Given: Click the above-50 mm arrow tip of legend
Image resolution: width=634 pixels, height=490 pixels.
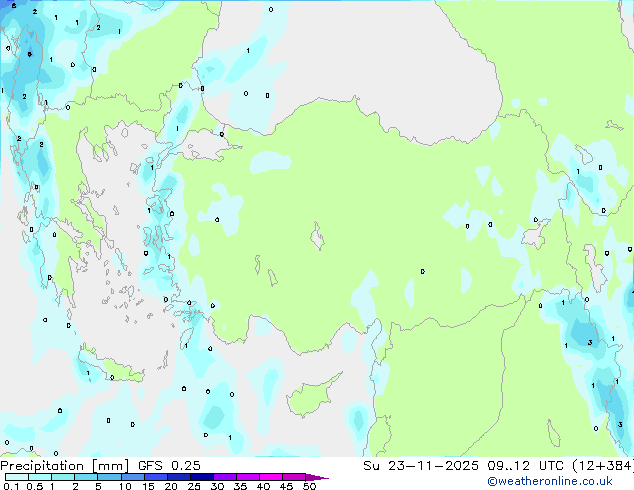Looking at the screenshot, I should click(x=317, y=477).
